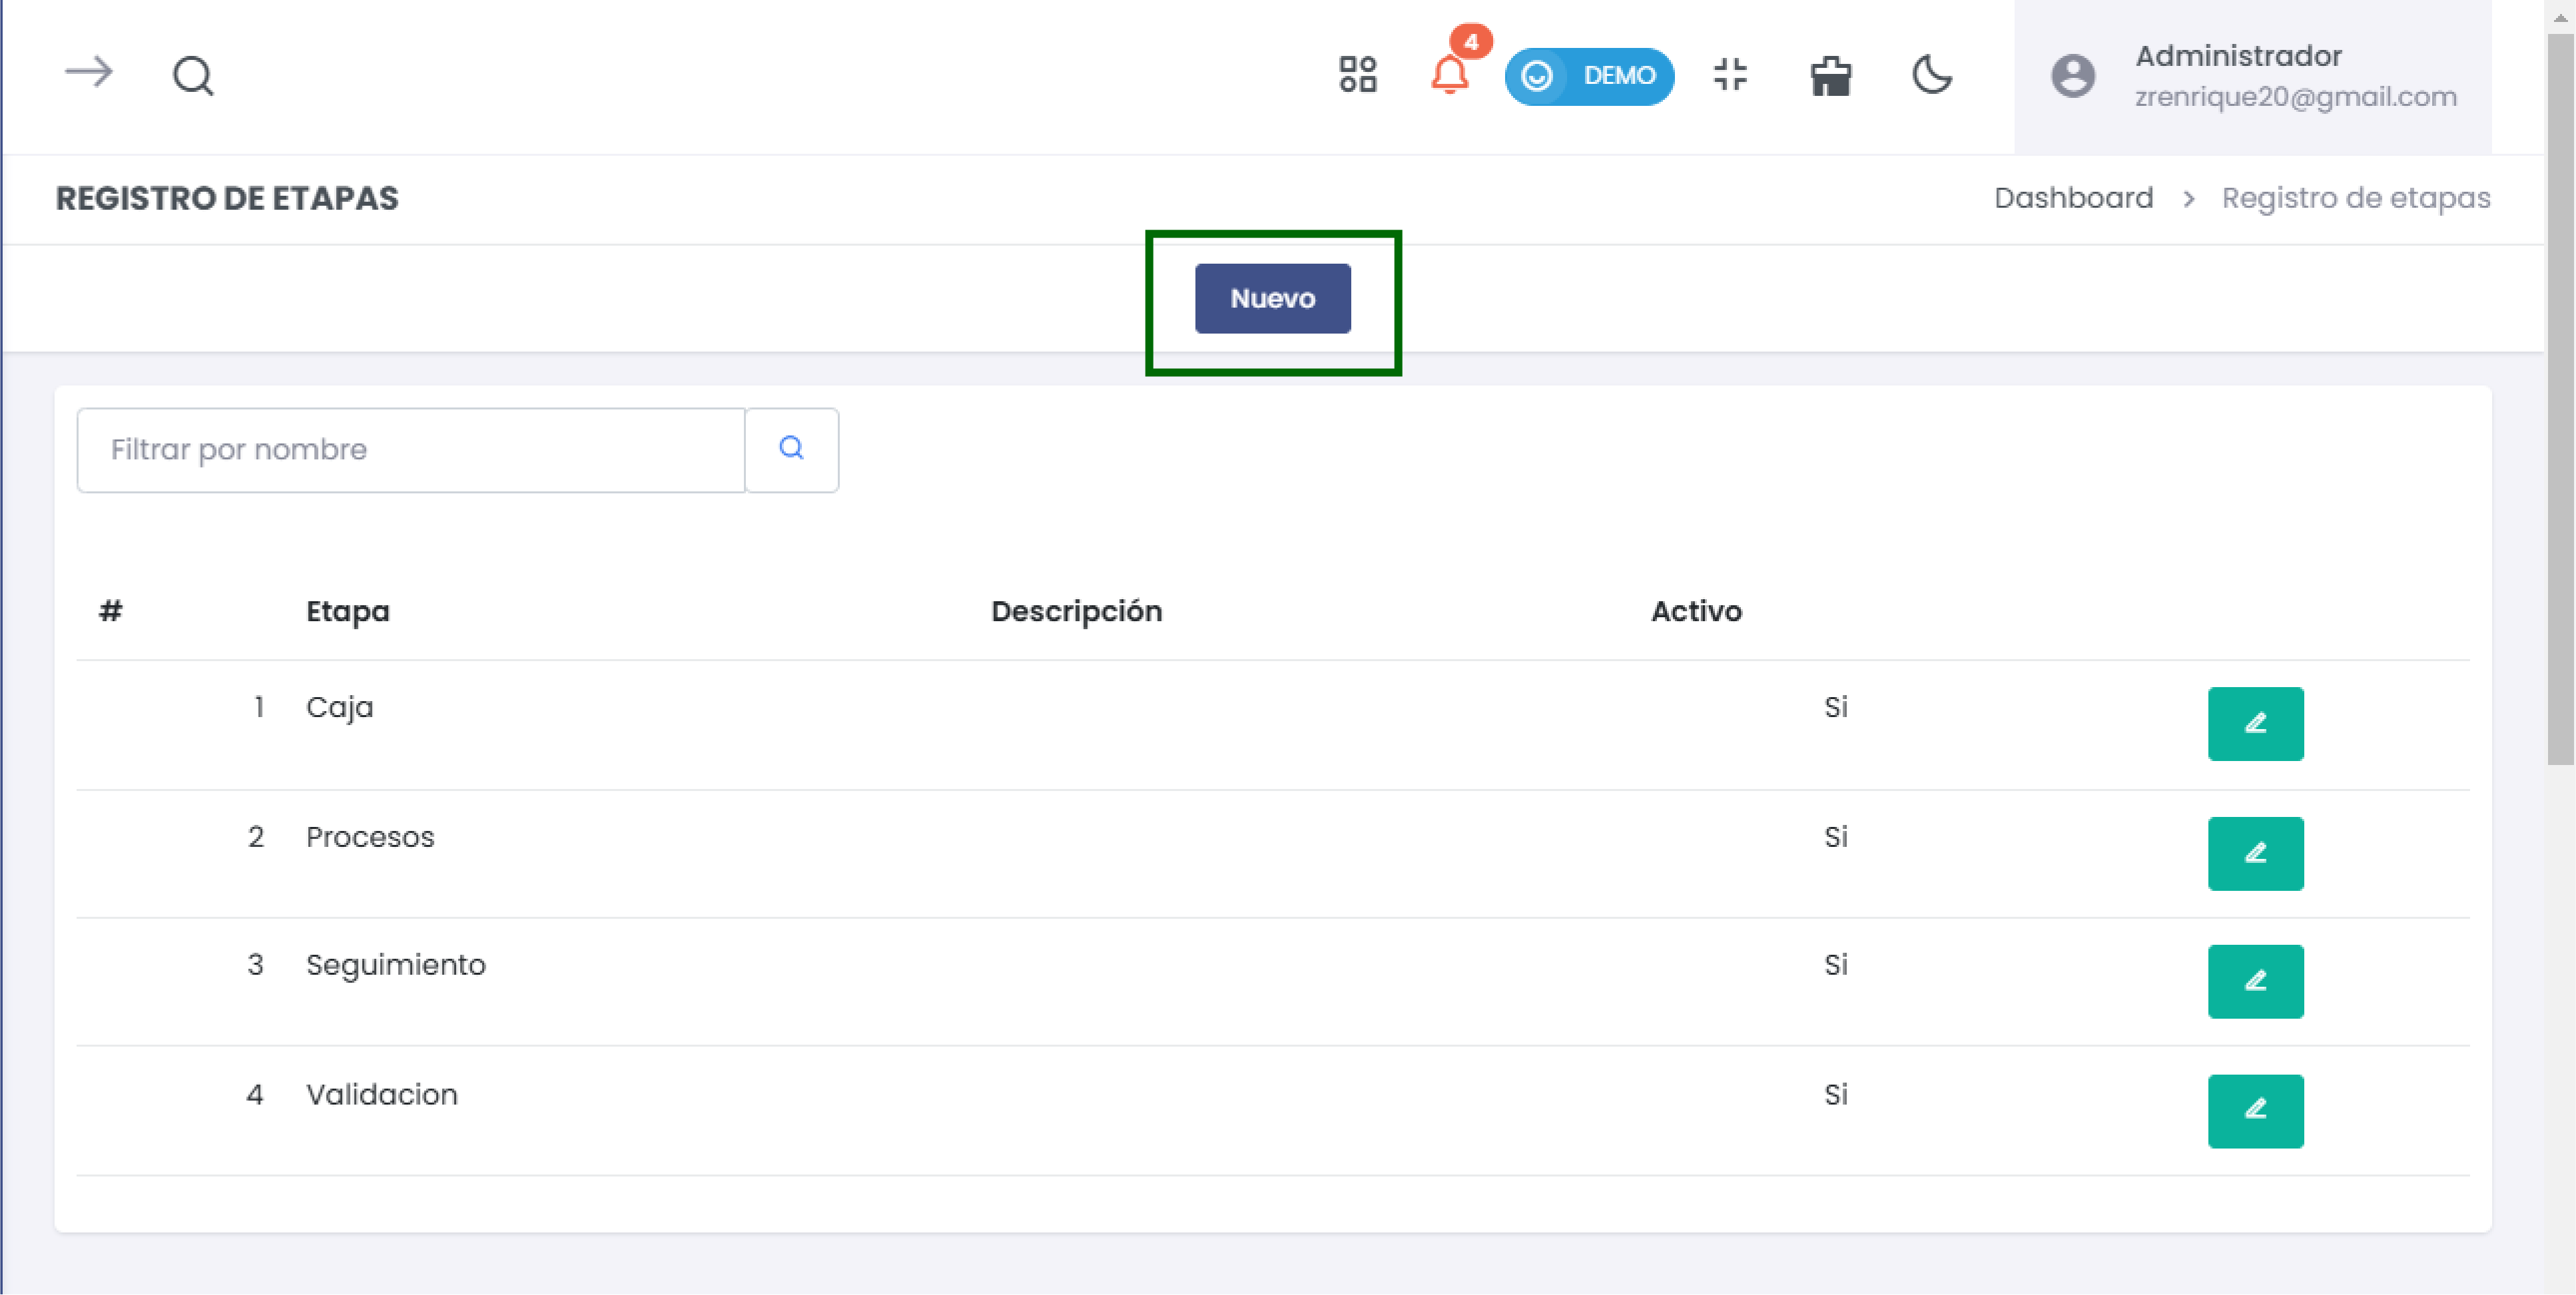
Task: Focus the Filtrar por nombre field
Action: coord(410,450)
